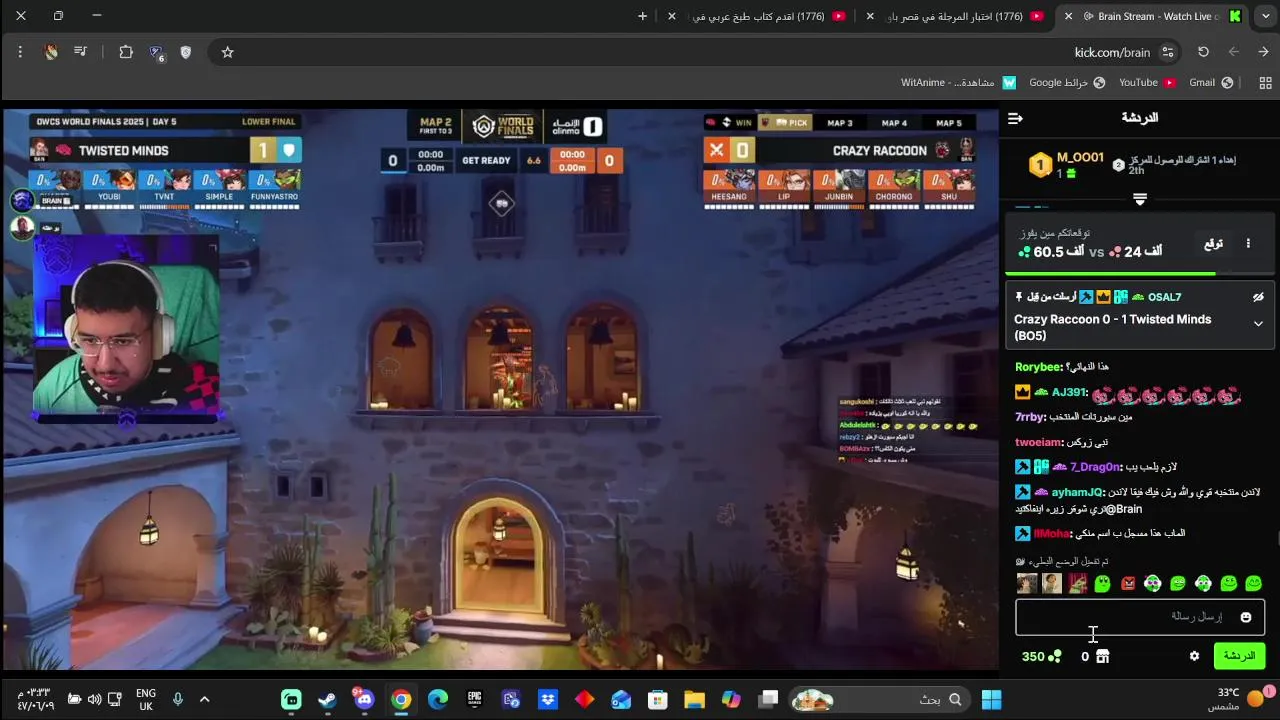Go forward in browser history
The image size is (1280, 720).
pyautogui.click(x=1233, y=52)
